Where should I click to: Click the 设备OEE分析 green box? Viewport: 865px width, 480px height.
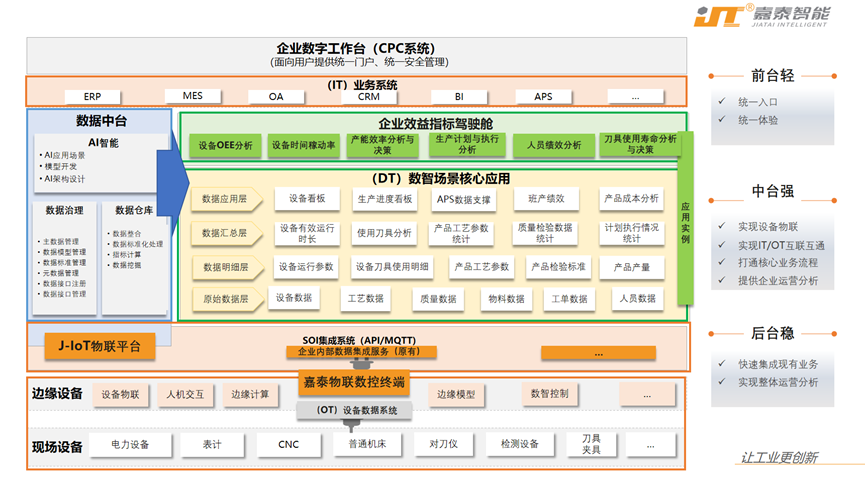(225, 145)
